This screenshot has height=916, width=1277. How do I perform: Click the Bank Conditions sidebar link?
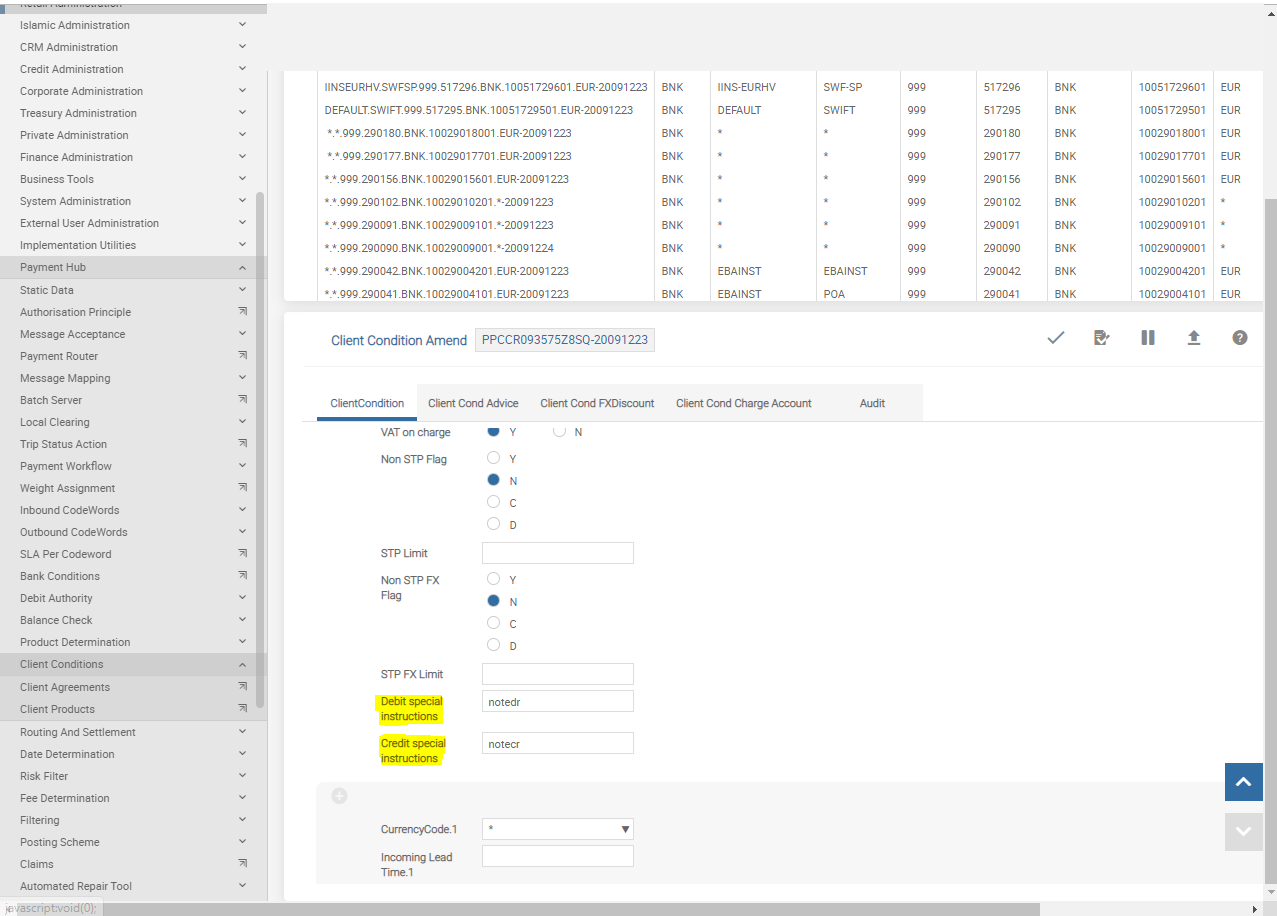60,576
